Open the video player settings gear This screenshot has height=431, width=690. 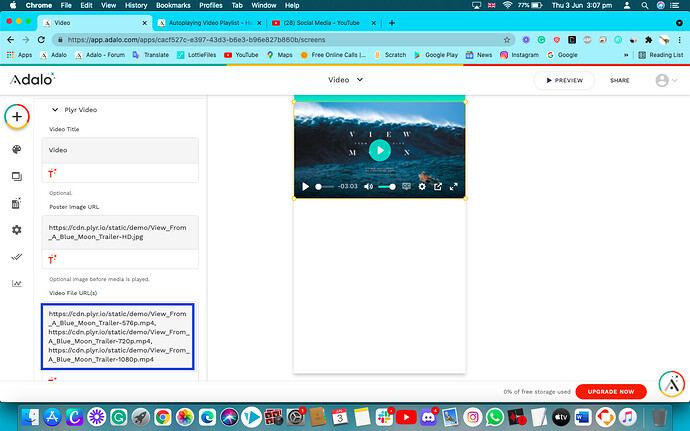[x=422, y=187]
